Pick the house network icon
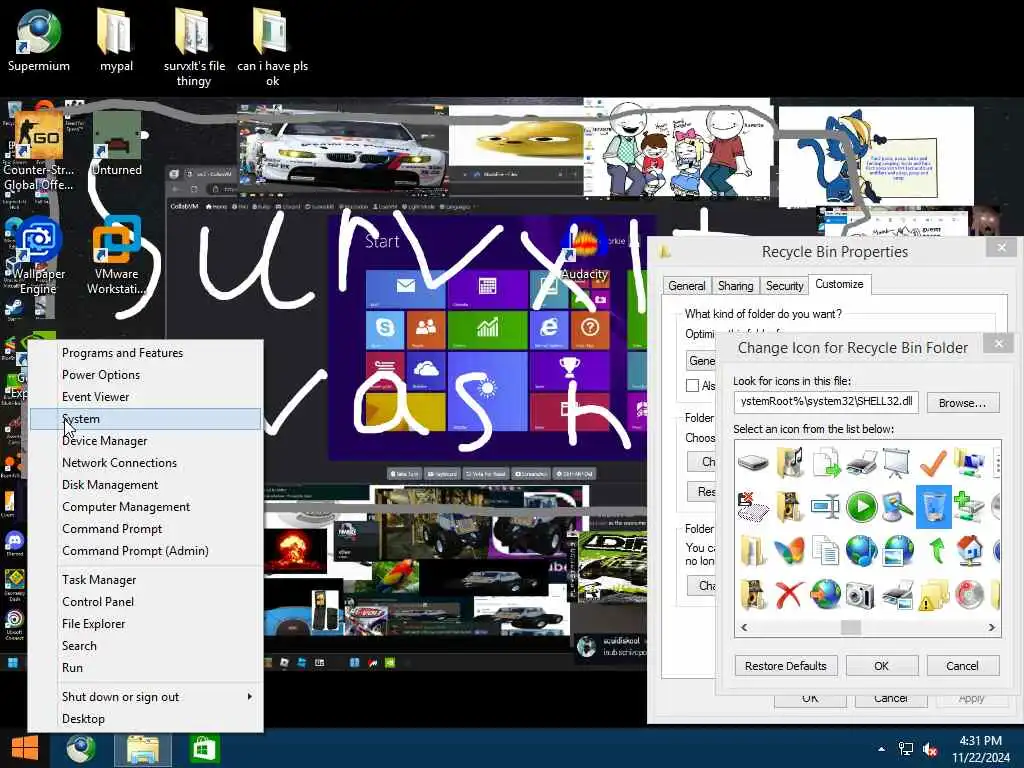The image size is (1024, 768). pos(969,550)
